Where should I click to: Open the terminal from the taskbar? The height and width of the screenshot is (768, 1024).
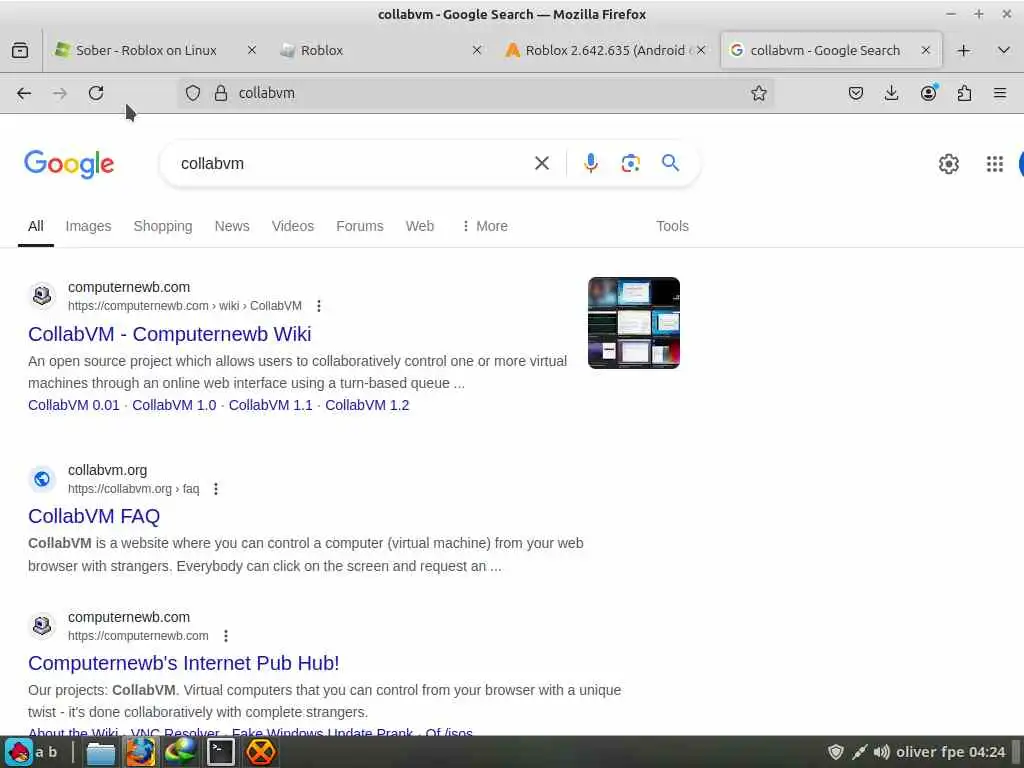coord(221,752)
